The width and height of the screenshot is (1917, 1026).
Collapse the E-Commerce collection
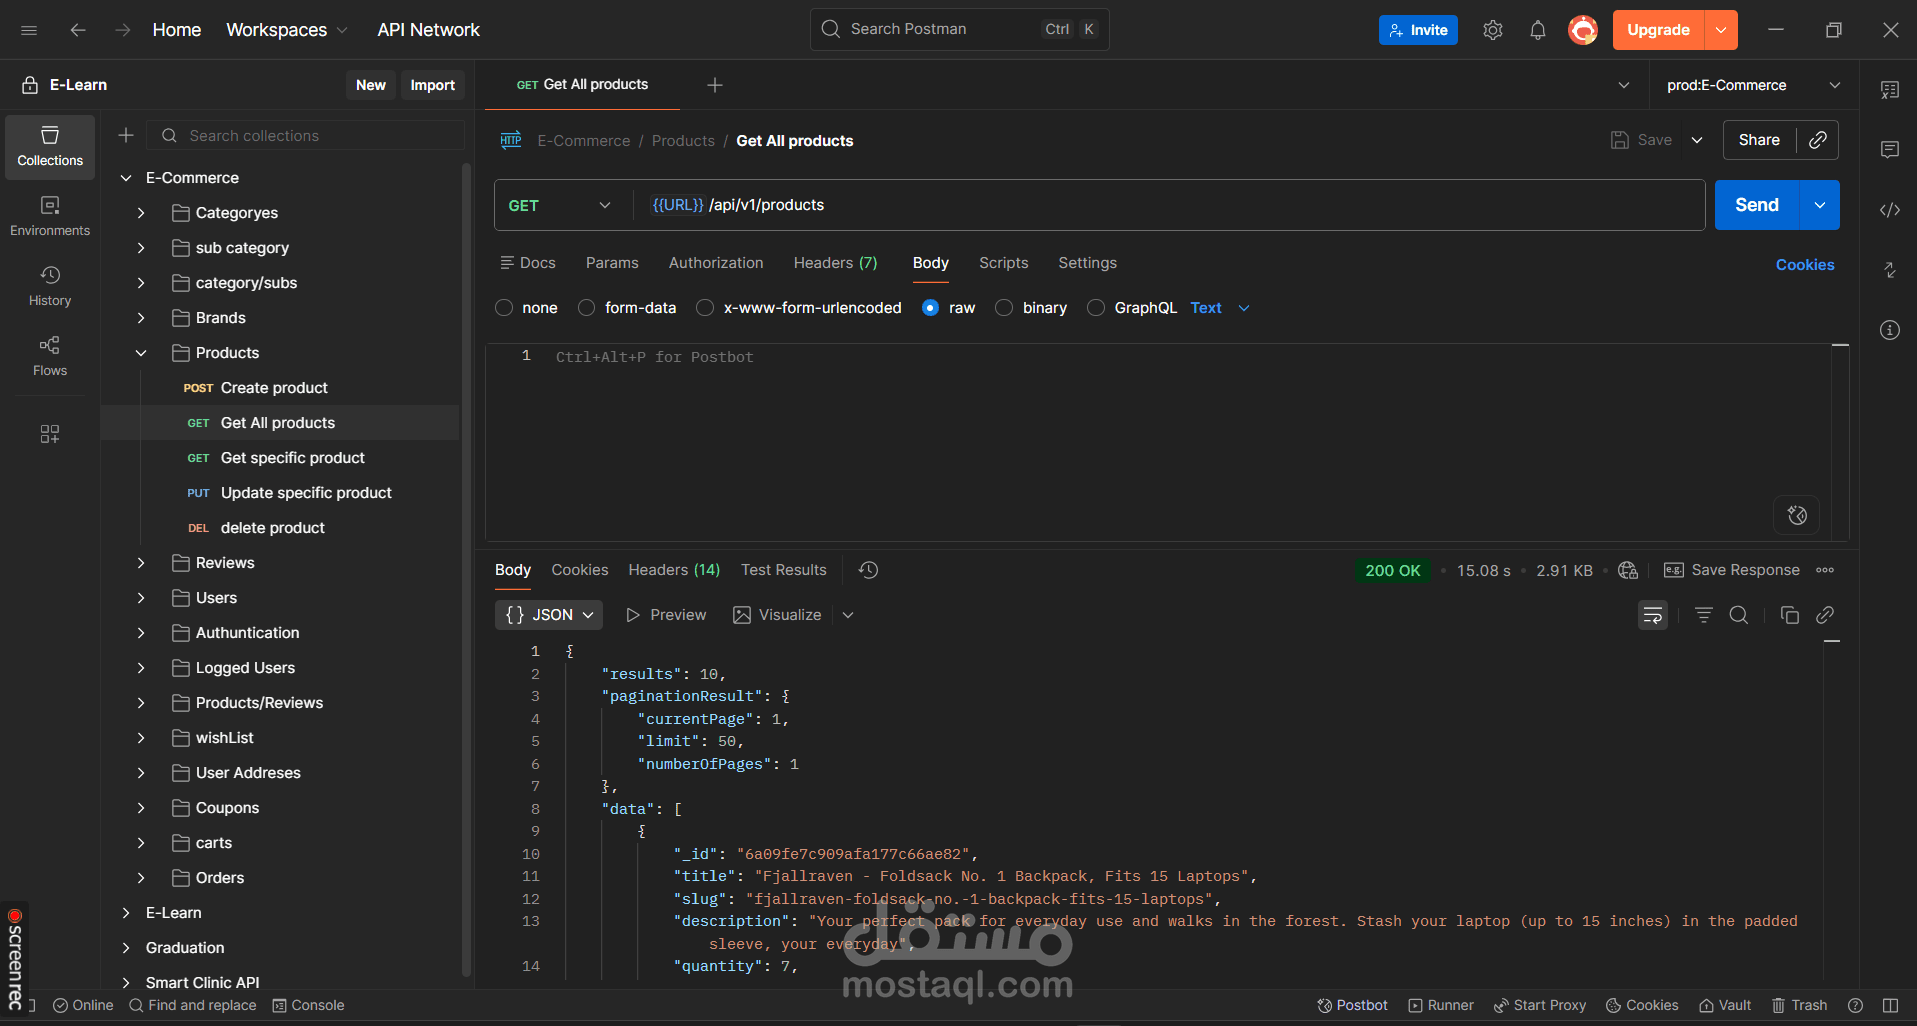(x=126, y=178)
